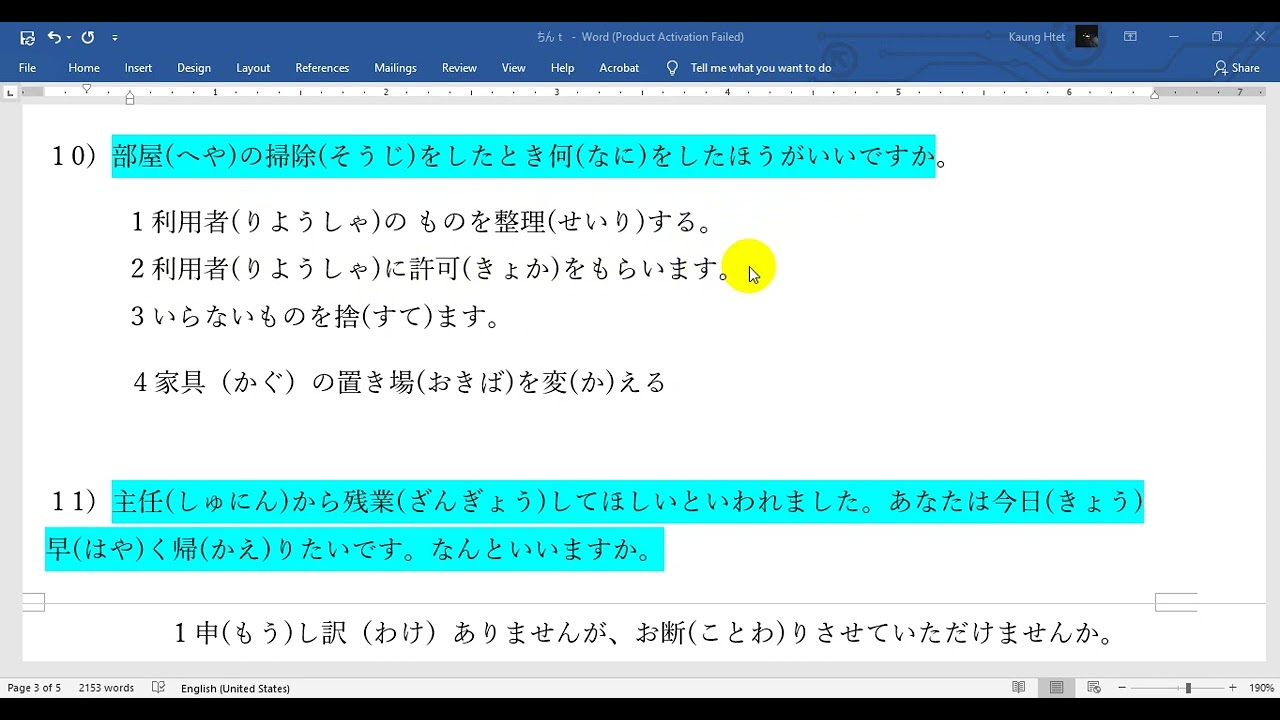Screen dimensions: 1280x720
Task: Switch to the Insert tab
Action: click(x=138, y=68)
